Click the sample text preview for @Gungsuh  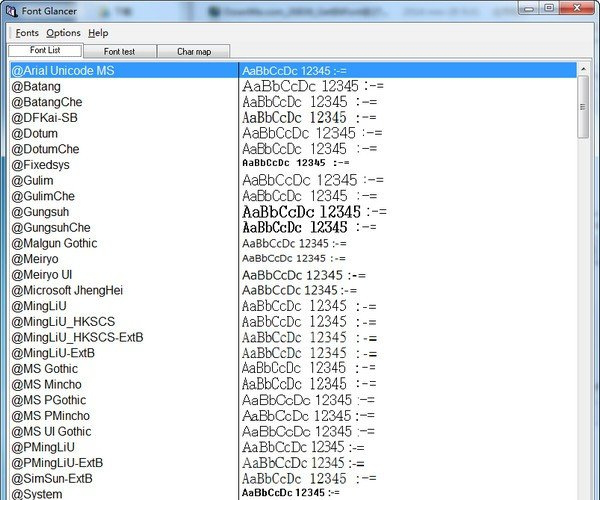[314, 212]
